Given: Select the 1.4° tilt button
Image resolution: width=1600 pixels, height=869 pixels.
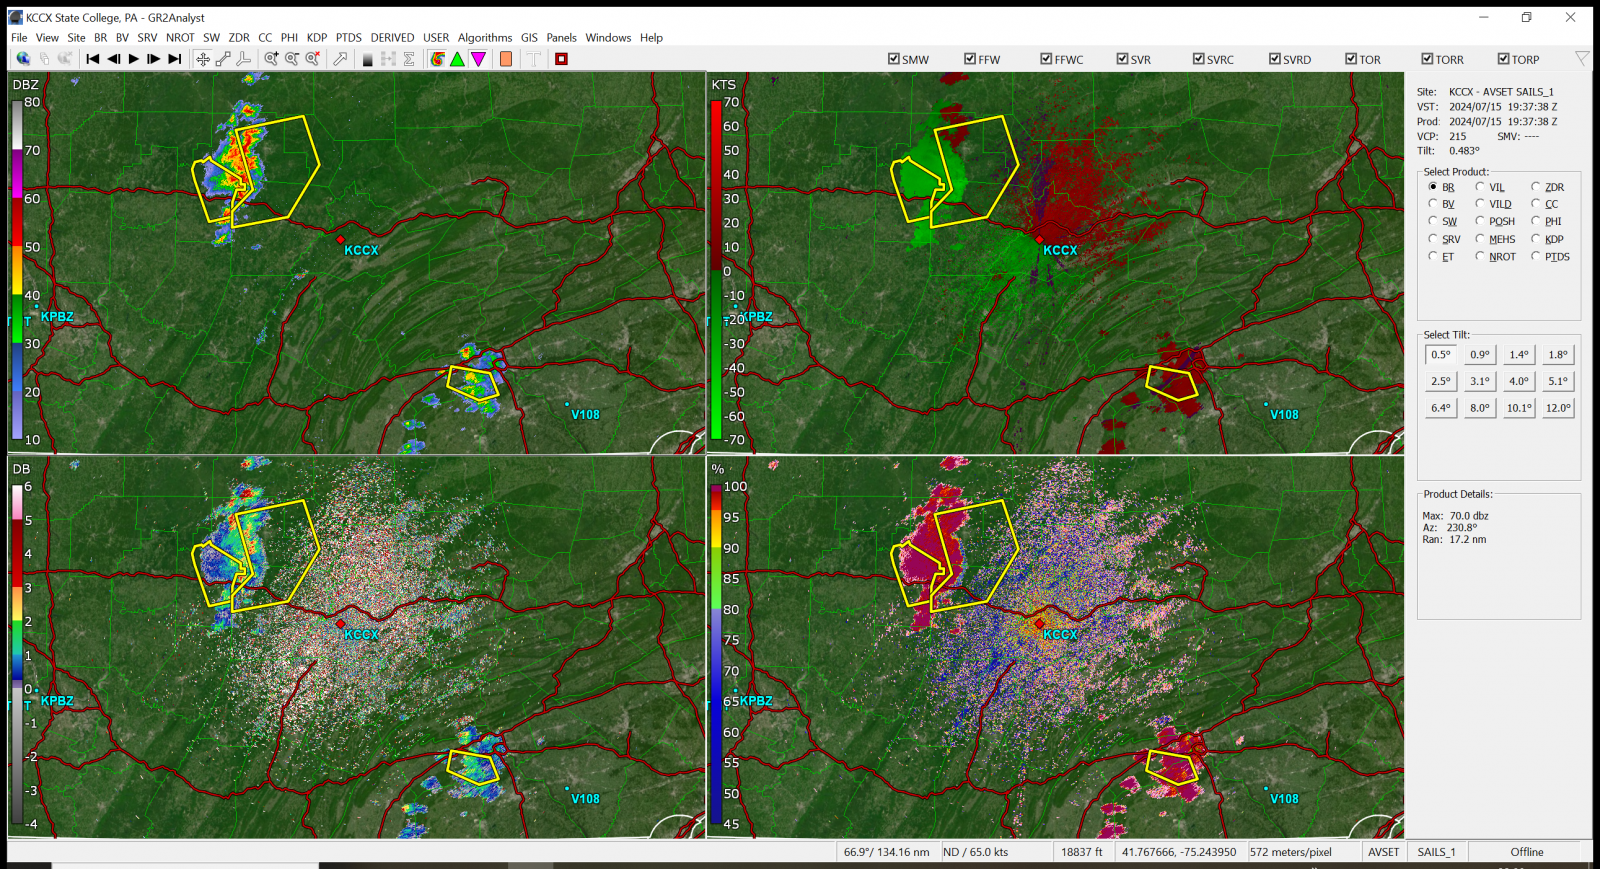Looking at the screenshot, I should click(1519, 355).
